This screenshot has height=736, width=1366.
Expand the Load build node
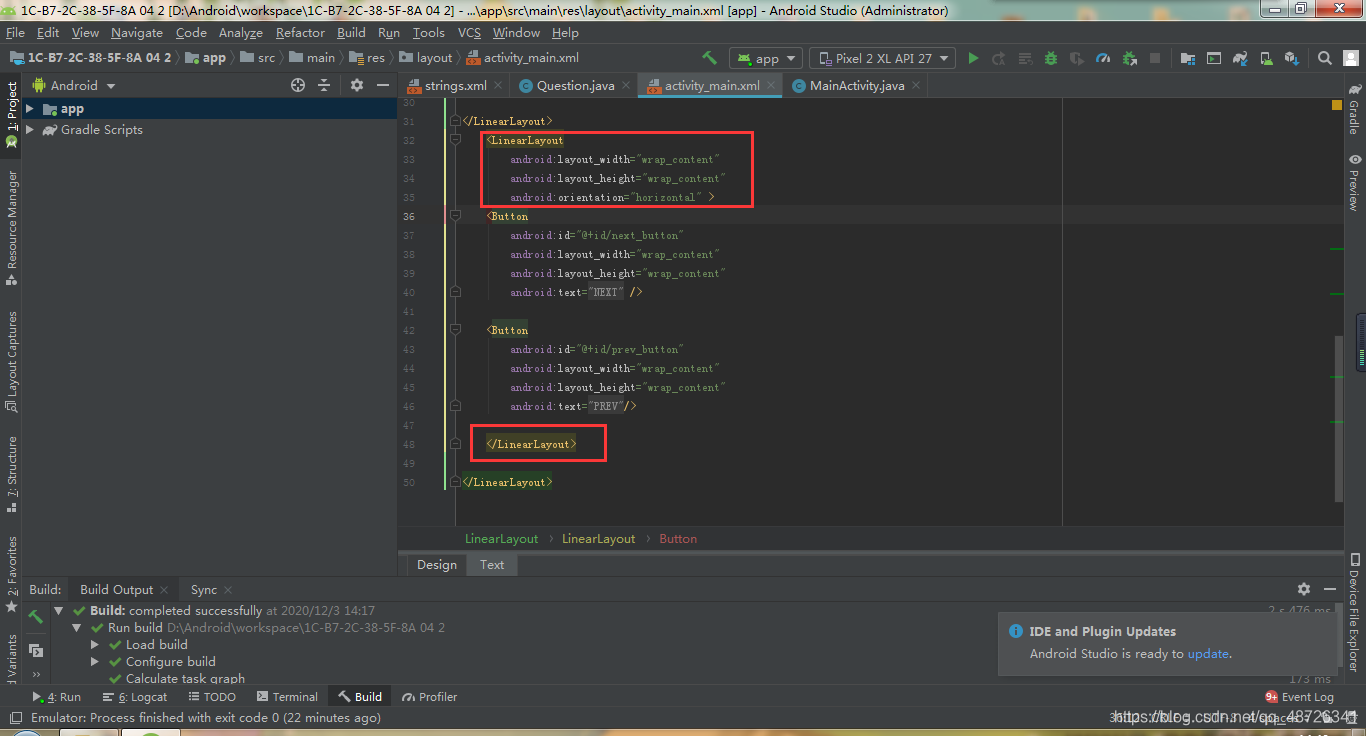(95, 644)
